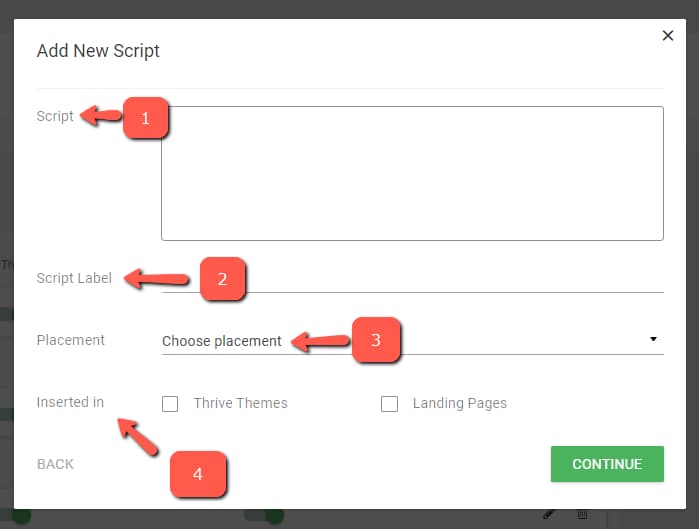Click the Add New Script title
This screenshot has width=699, height=529.
point(98,51)
